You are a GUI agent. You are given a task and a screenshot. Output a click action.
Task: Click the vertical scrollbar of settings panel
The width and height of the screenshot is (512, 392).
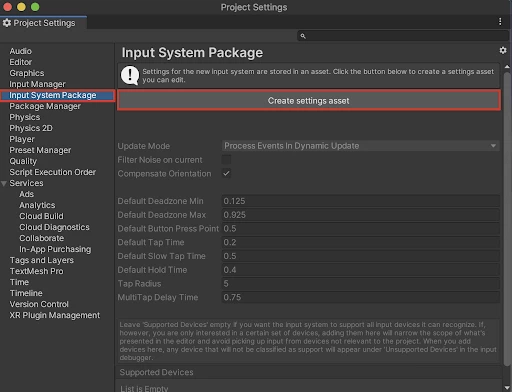point(507,218)
